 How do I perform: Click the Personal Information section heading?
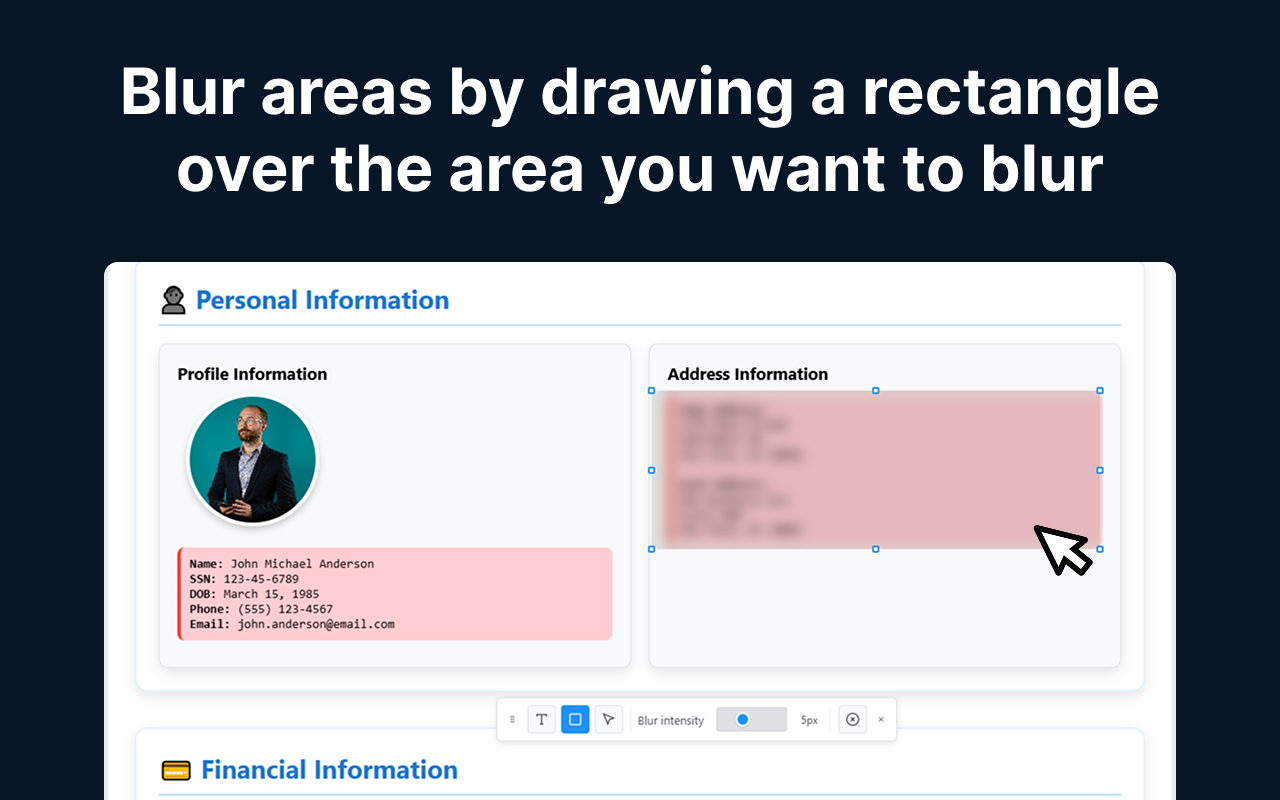coord(322,299)
